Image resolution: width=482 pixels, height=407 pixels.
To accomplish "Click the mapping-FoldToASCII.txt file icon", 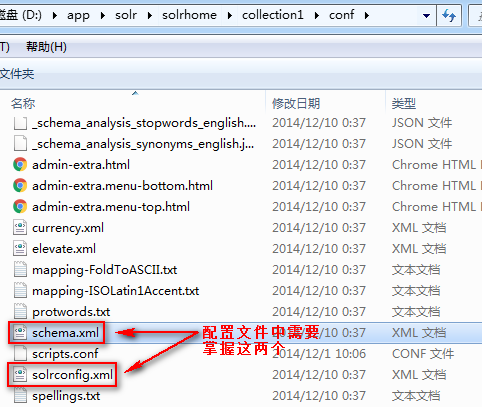I will [20, 270].
